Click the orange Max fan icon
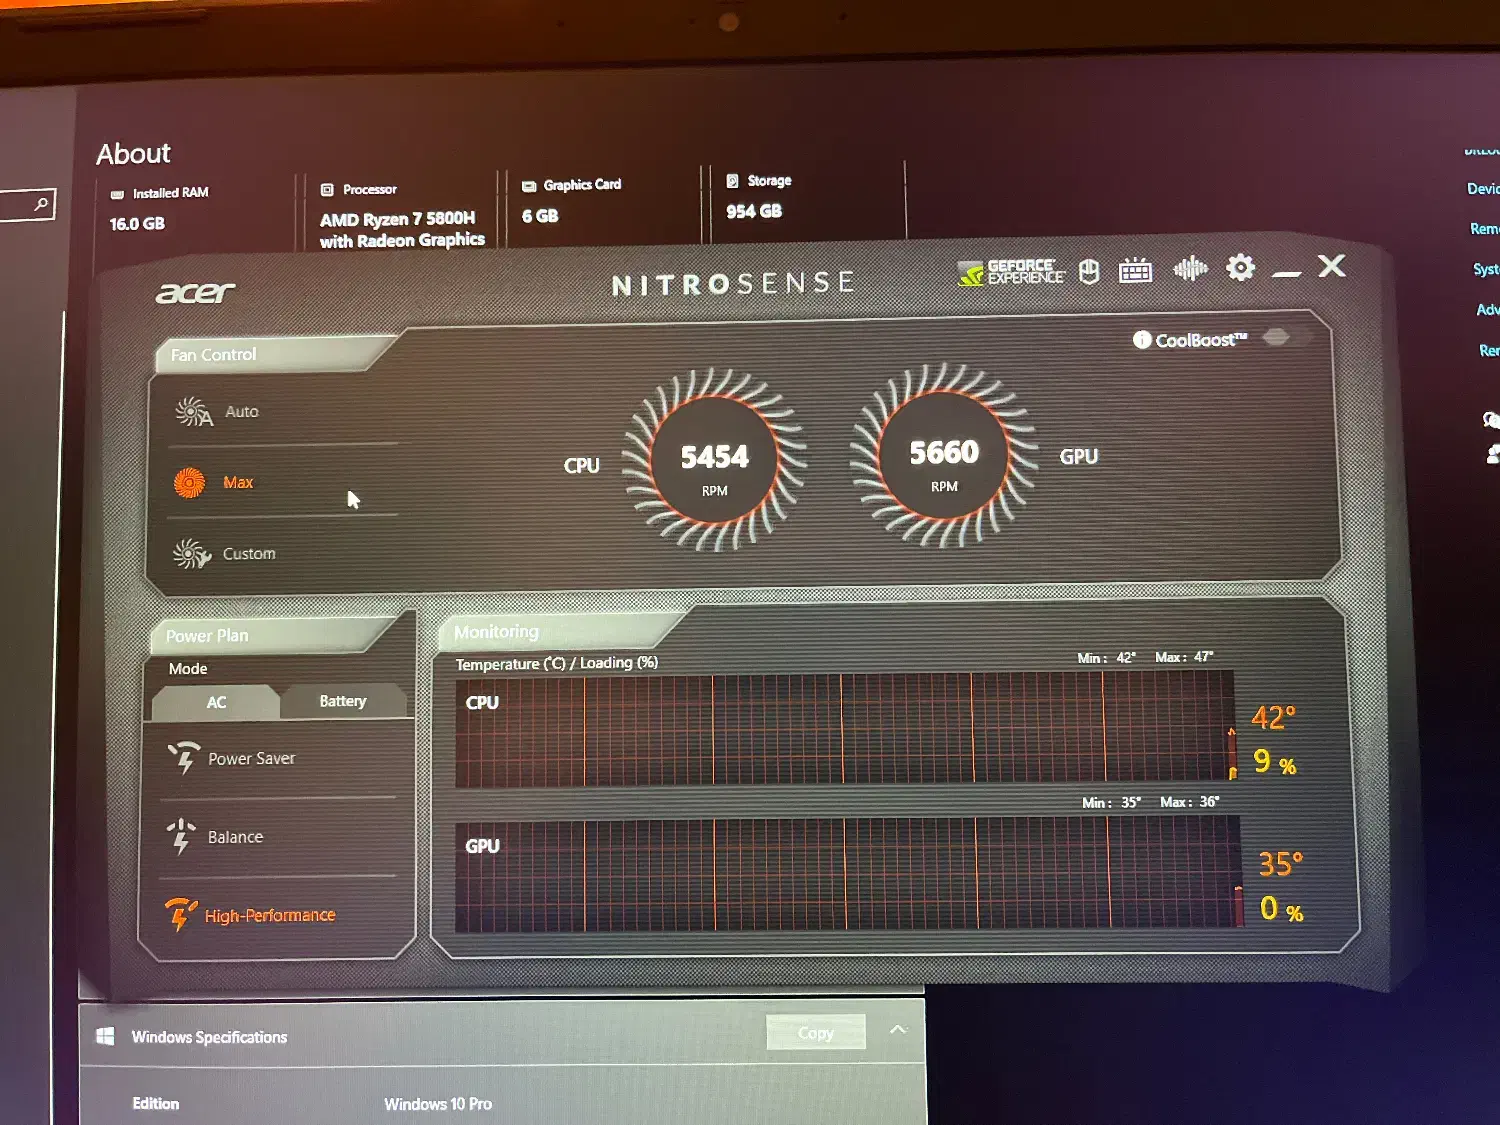The image size is (1500, 1125). tap(190, 482)
